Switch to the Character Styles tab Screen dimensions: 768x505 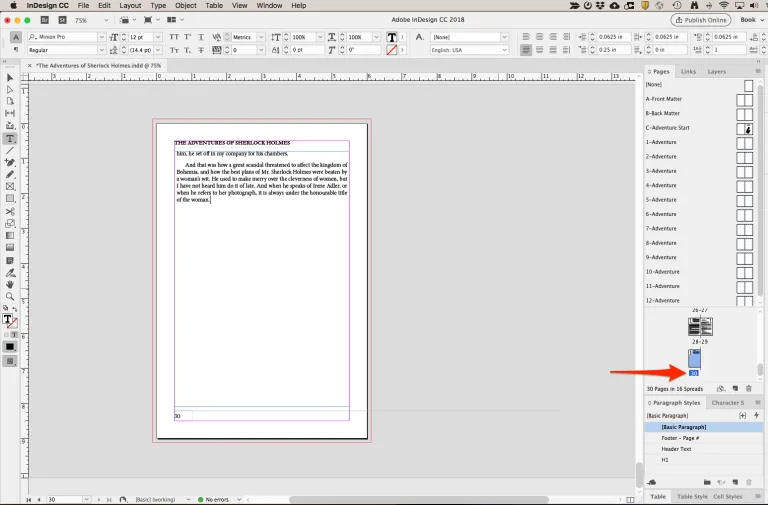tap(727, 403)
